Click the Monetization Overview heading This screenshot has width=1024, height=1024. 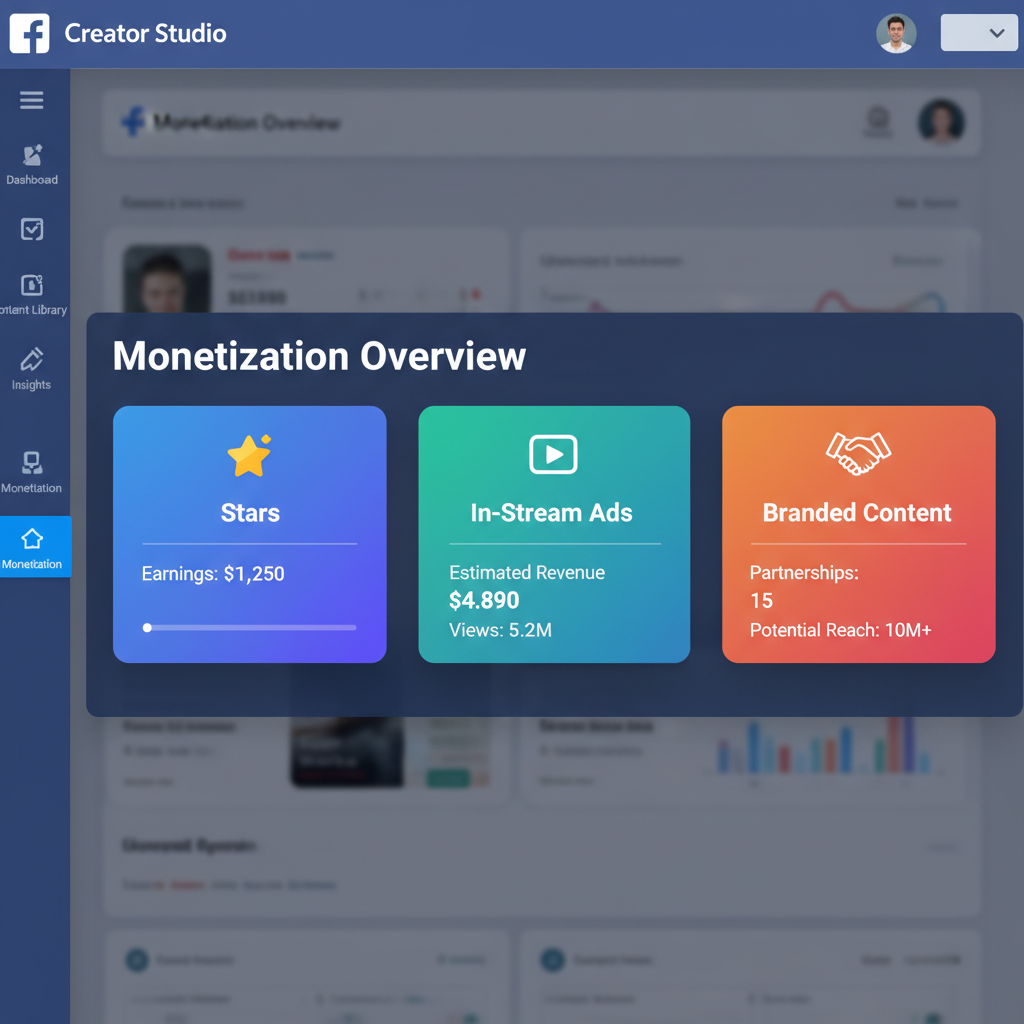click(x=319, y=356)
